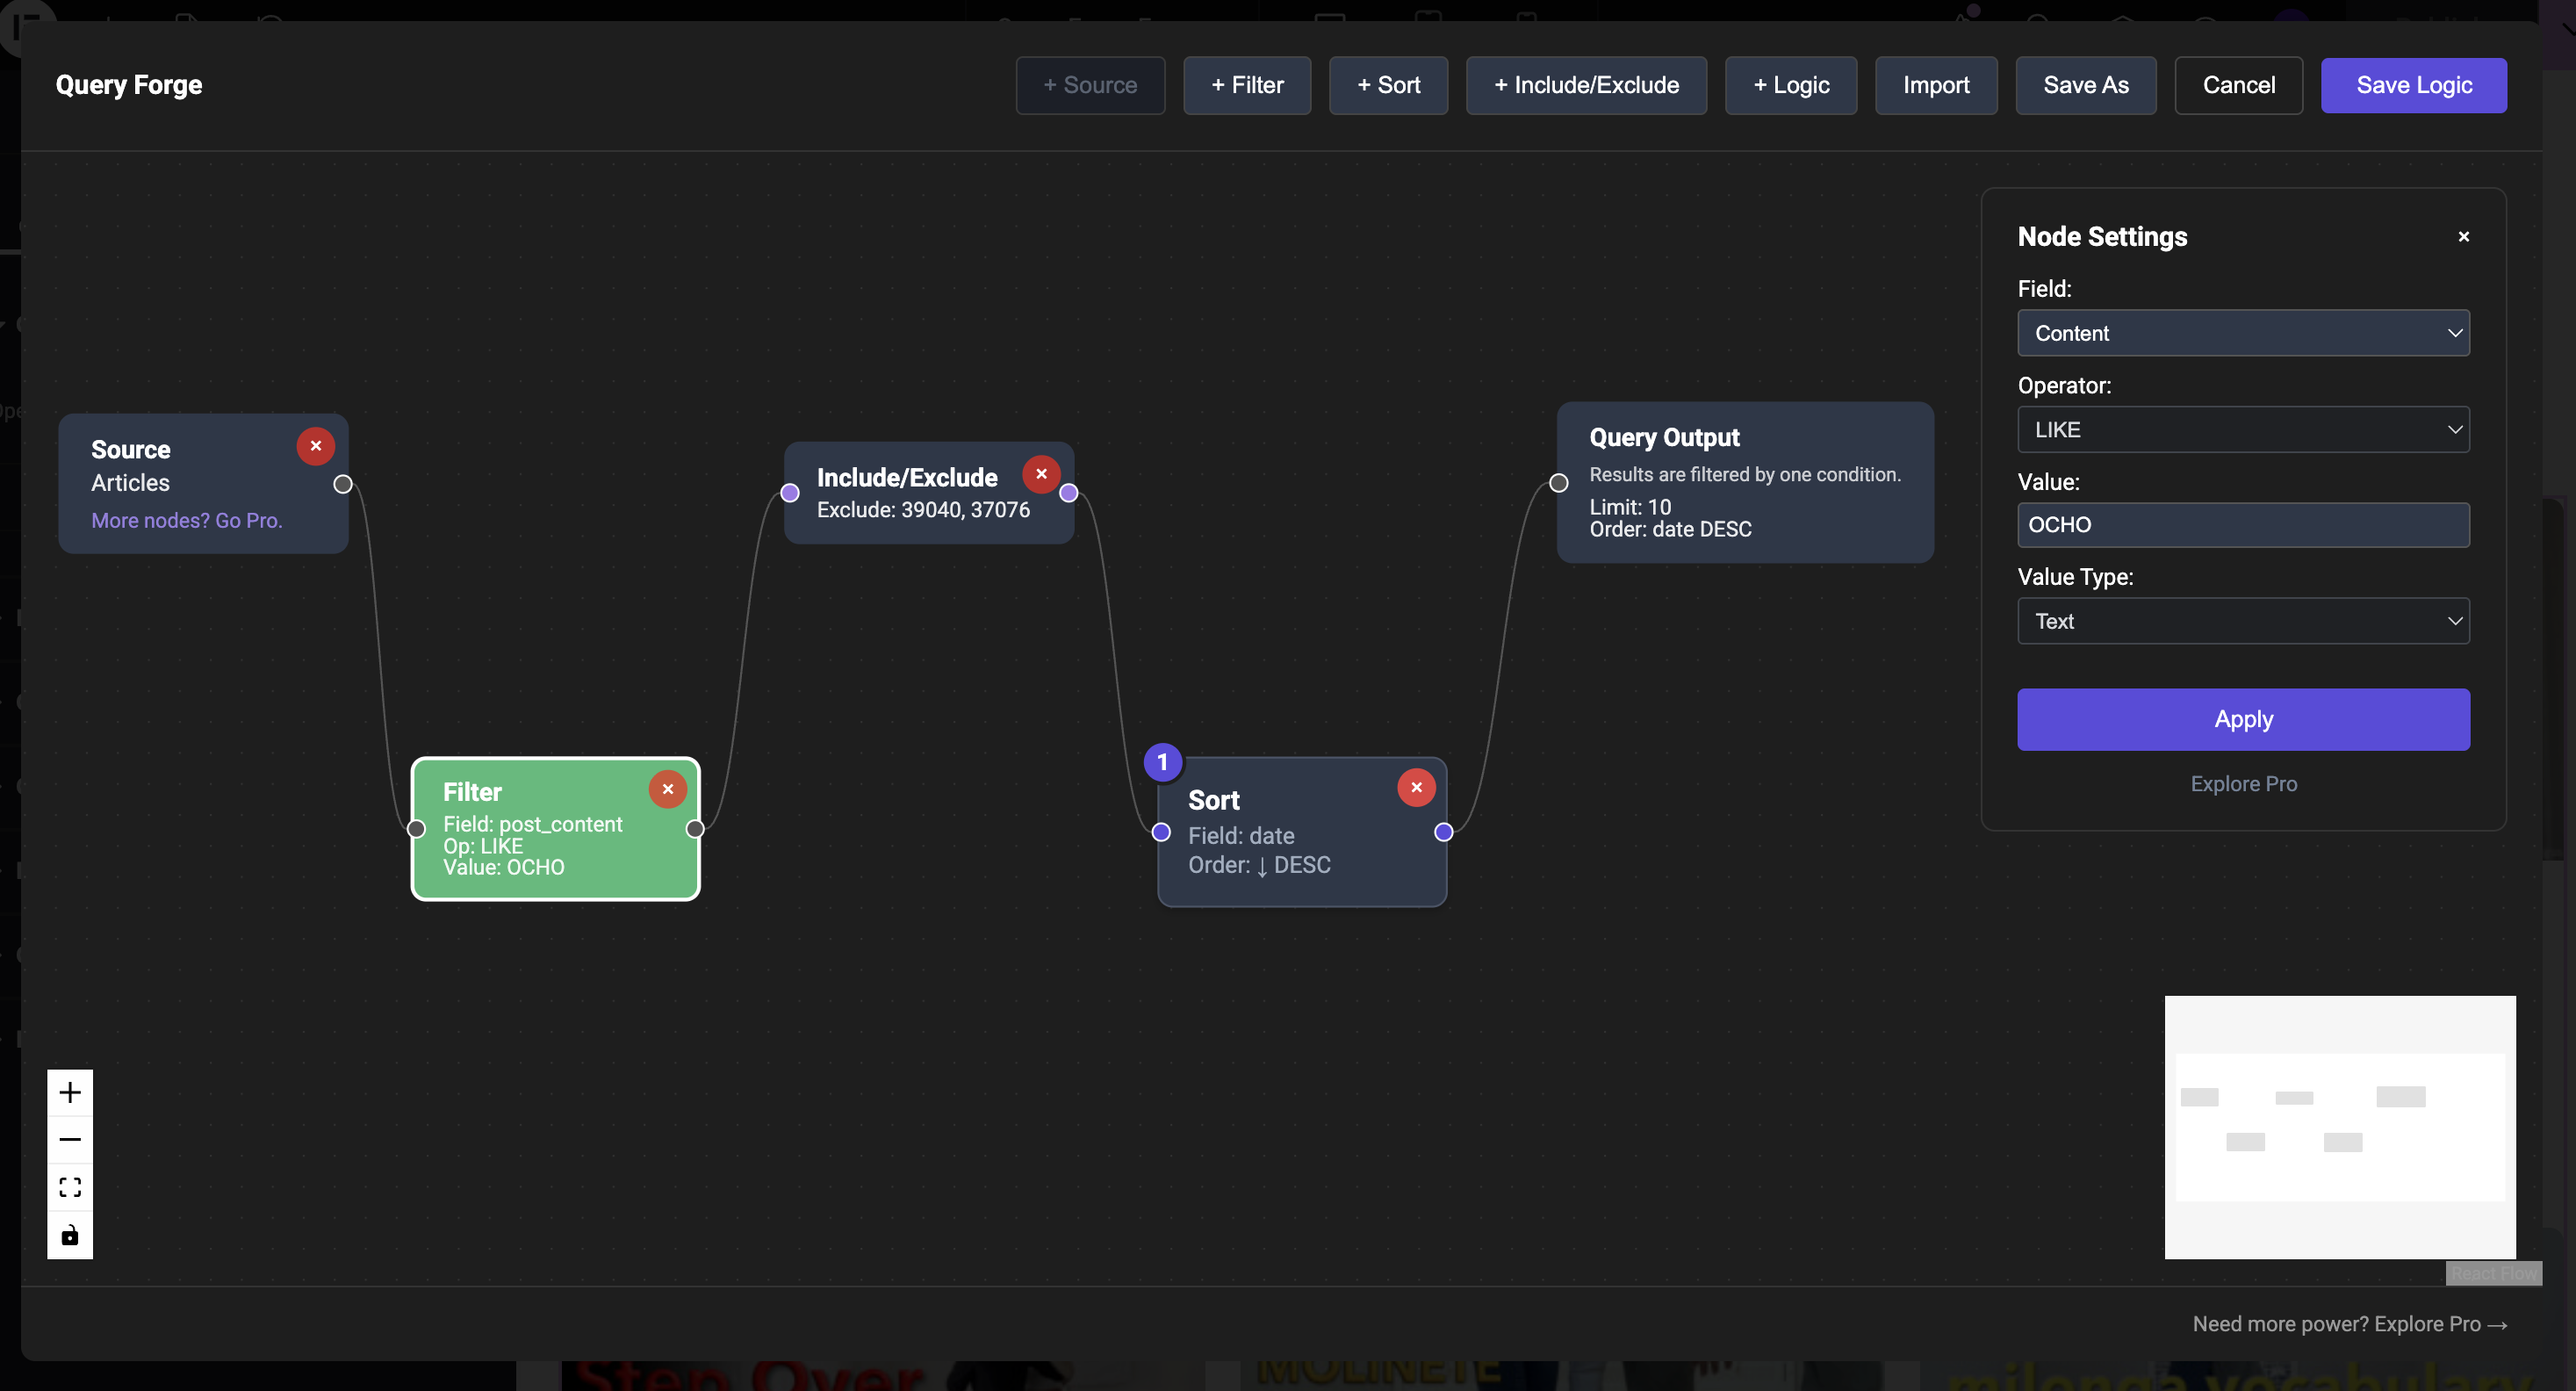The height and width of the screenshot is (1391, 2576).
Task: Follow the More nodes? Go Pro link
Action: [187, 520]
